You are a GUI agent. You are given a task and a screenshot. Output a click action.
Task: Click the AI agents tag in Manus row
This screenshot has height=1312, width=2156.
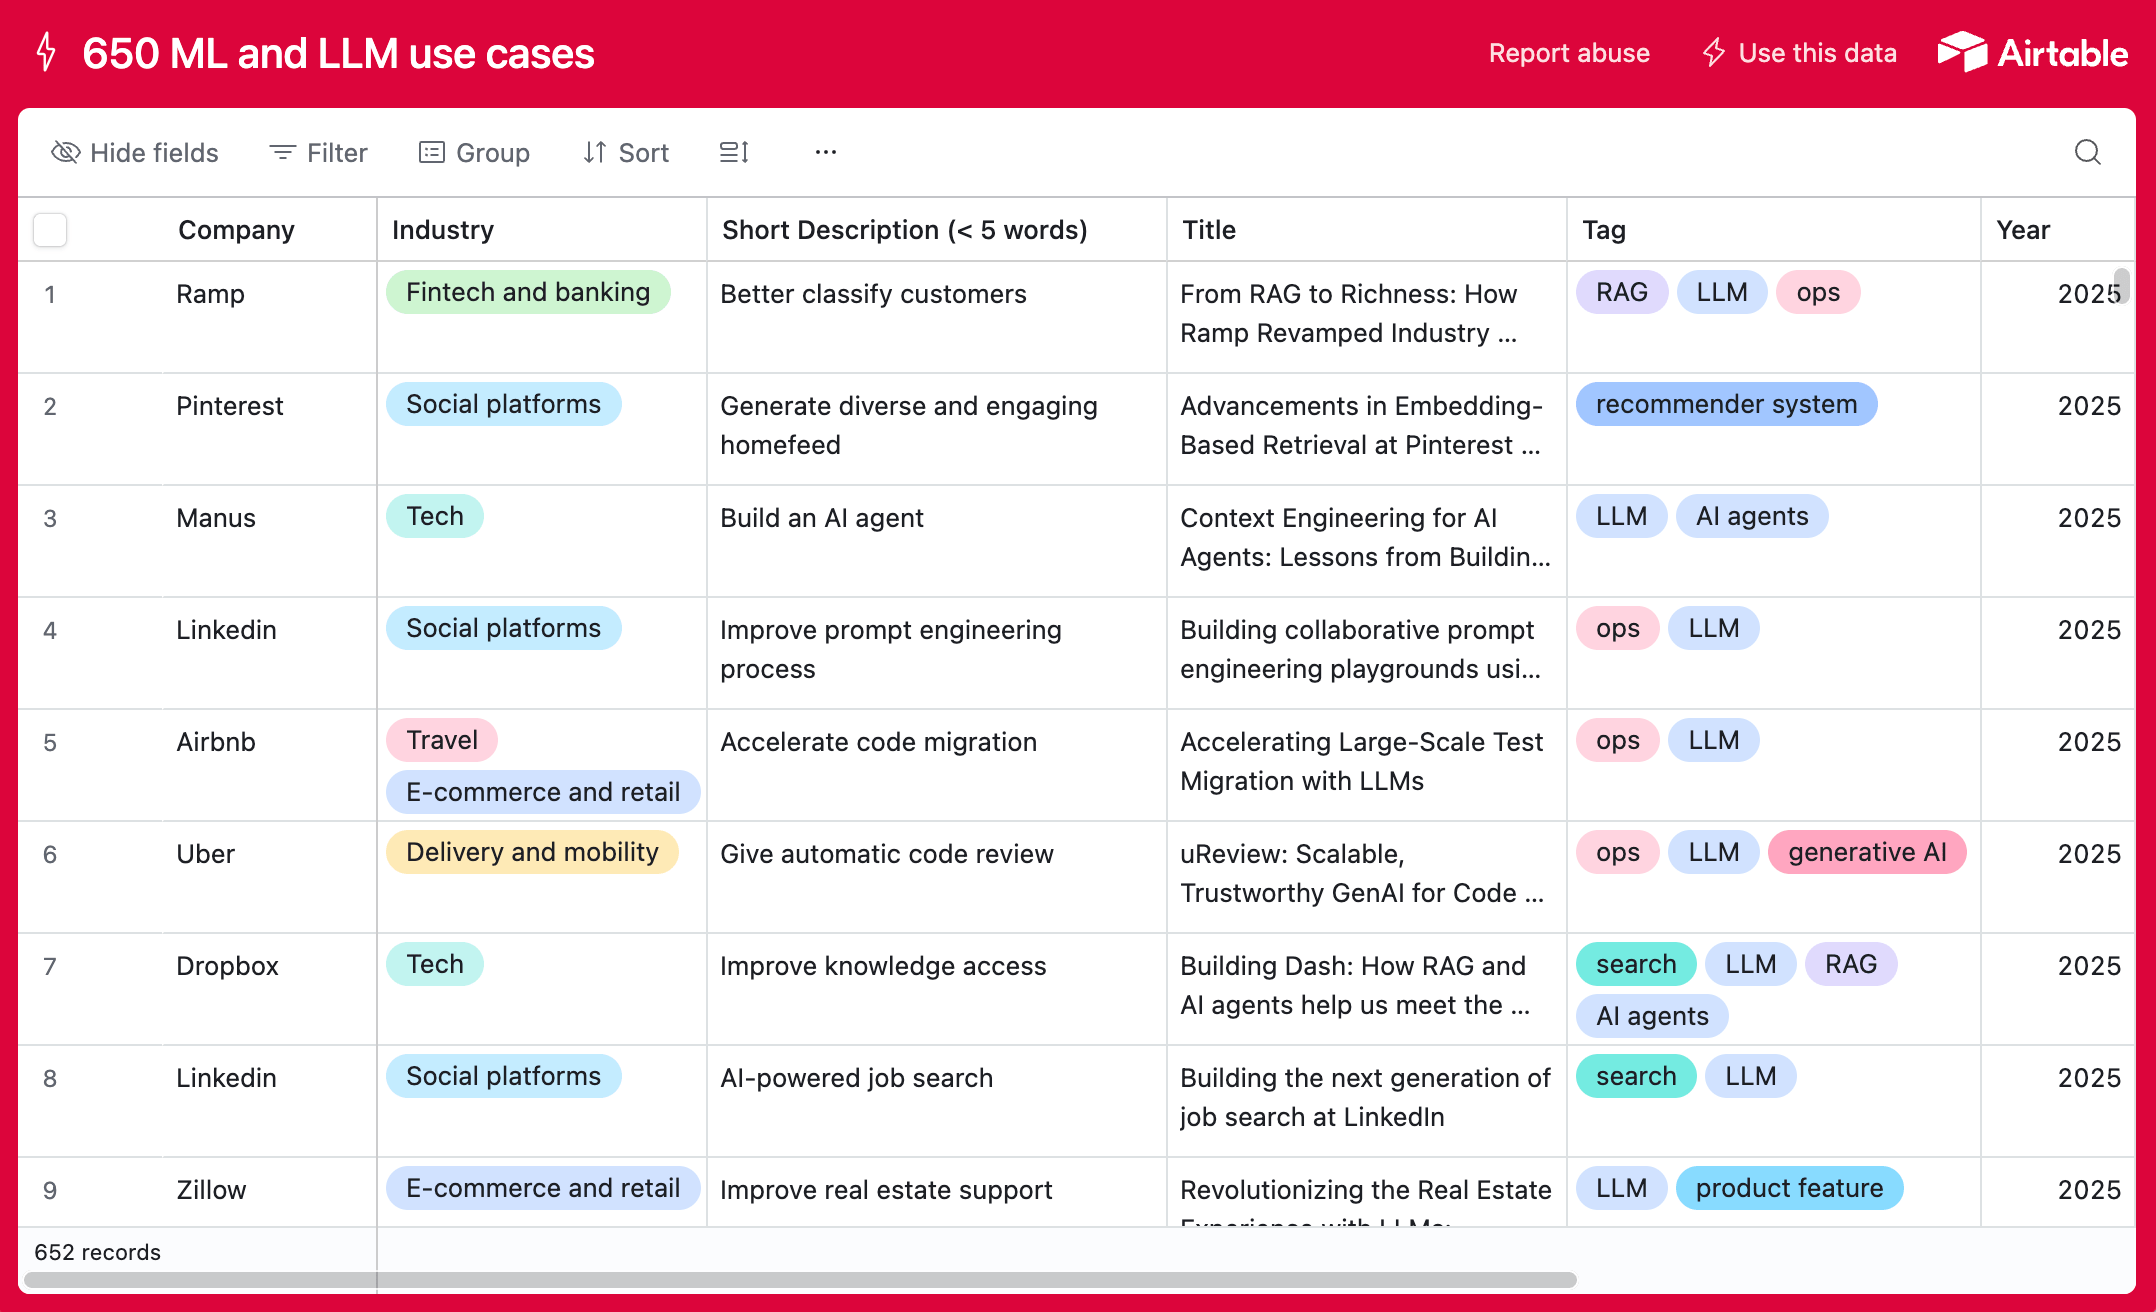pos(1752,516)
